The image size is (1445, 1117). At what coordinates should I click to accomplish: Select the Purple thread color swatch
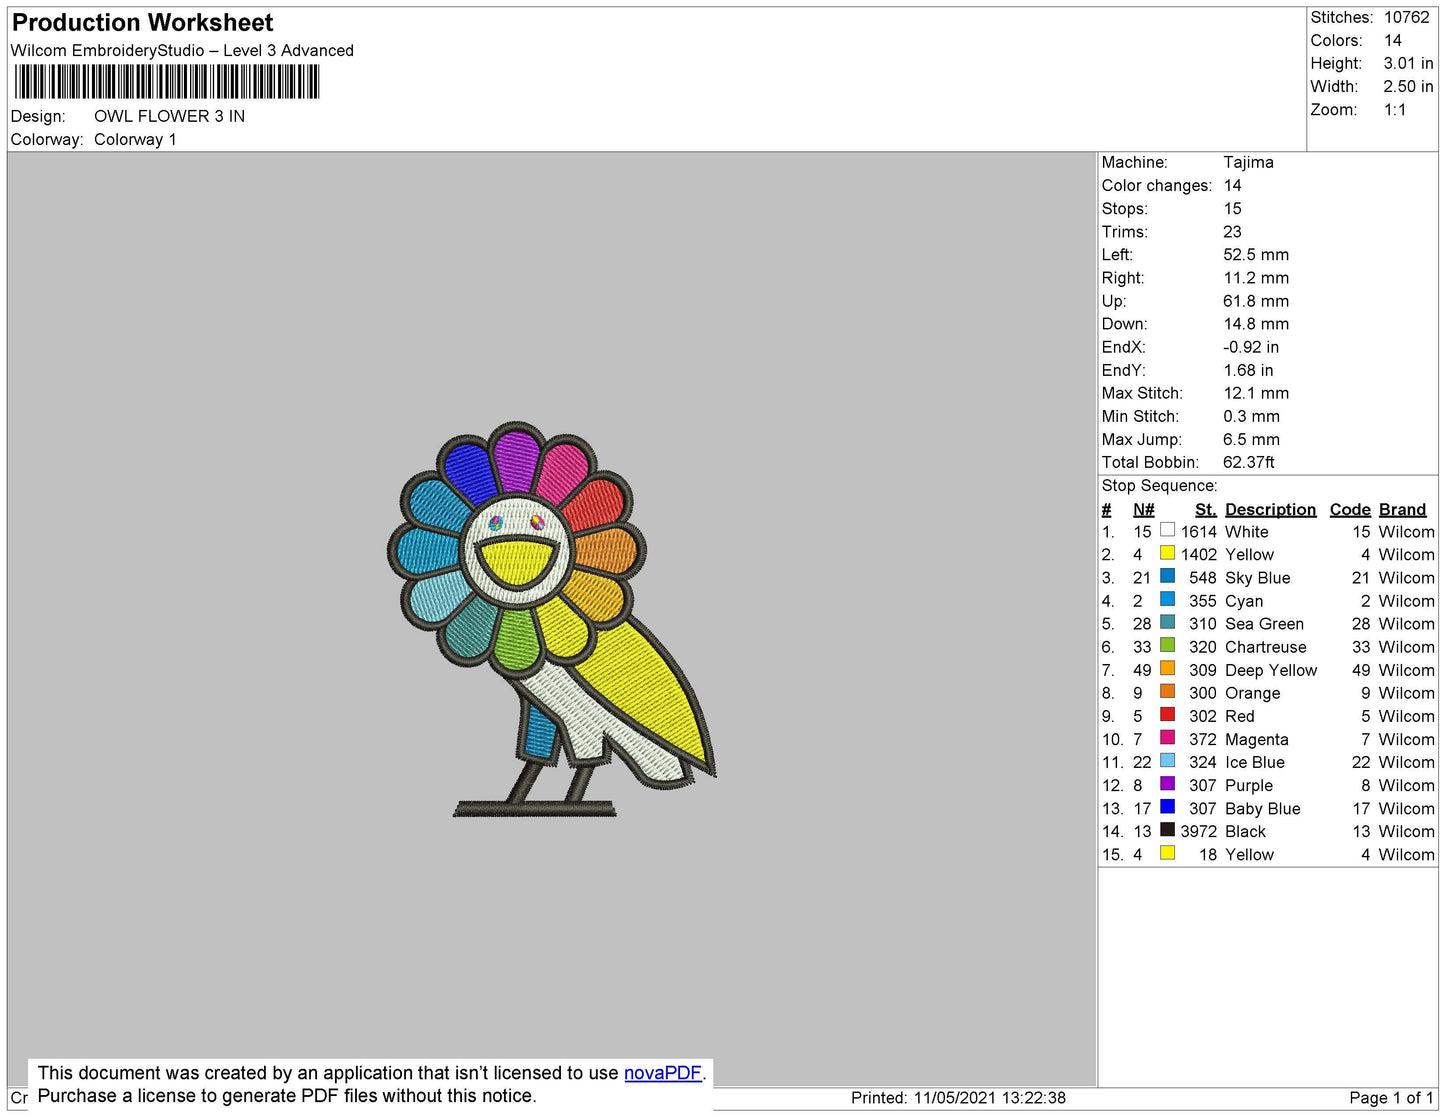click(1167, 784)
